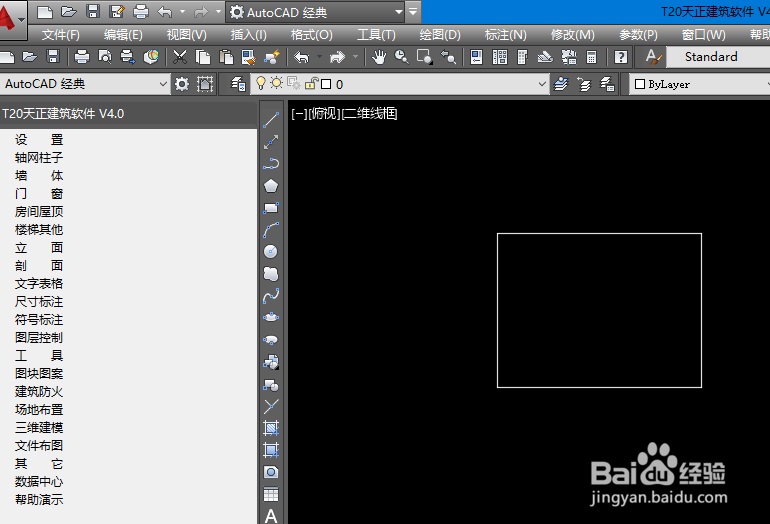Open the 三维建模 entry in side panel
The height and width of the screenshot is (524, 770).
tap(39, 427)
